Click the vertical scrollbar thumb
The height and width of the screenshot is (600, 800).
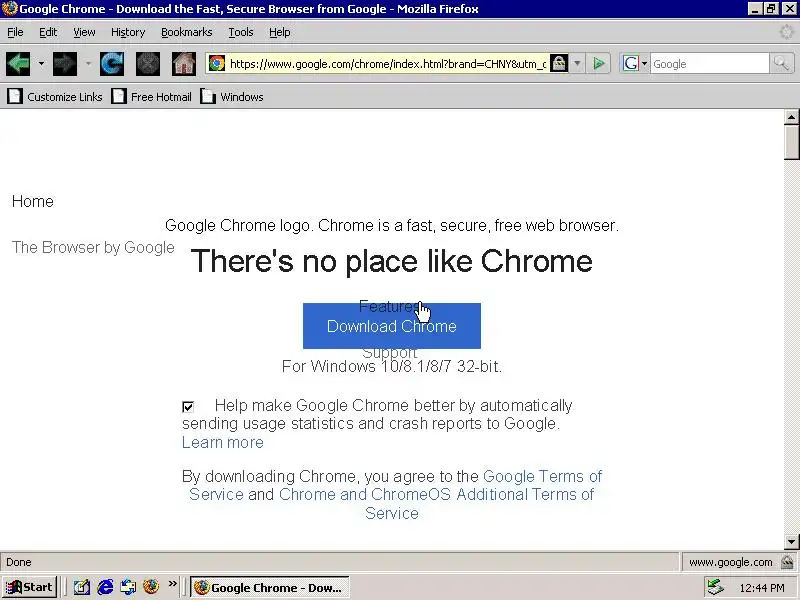pos(791,142)
